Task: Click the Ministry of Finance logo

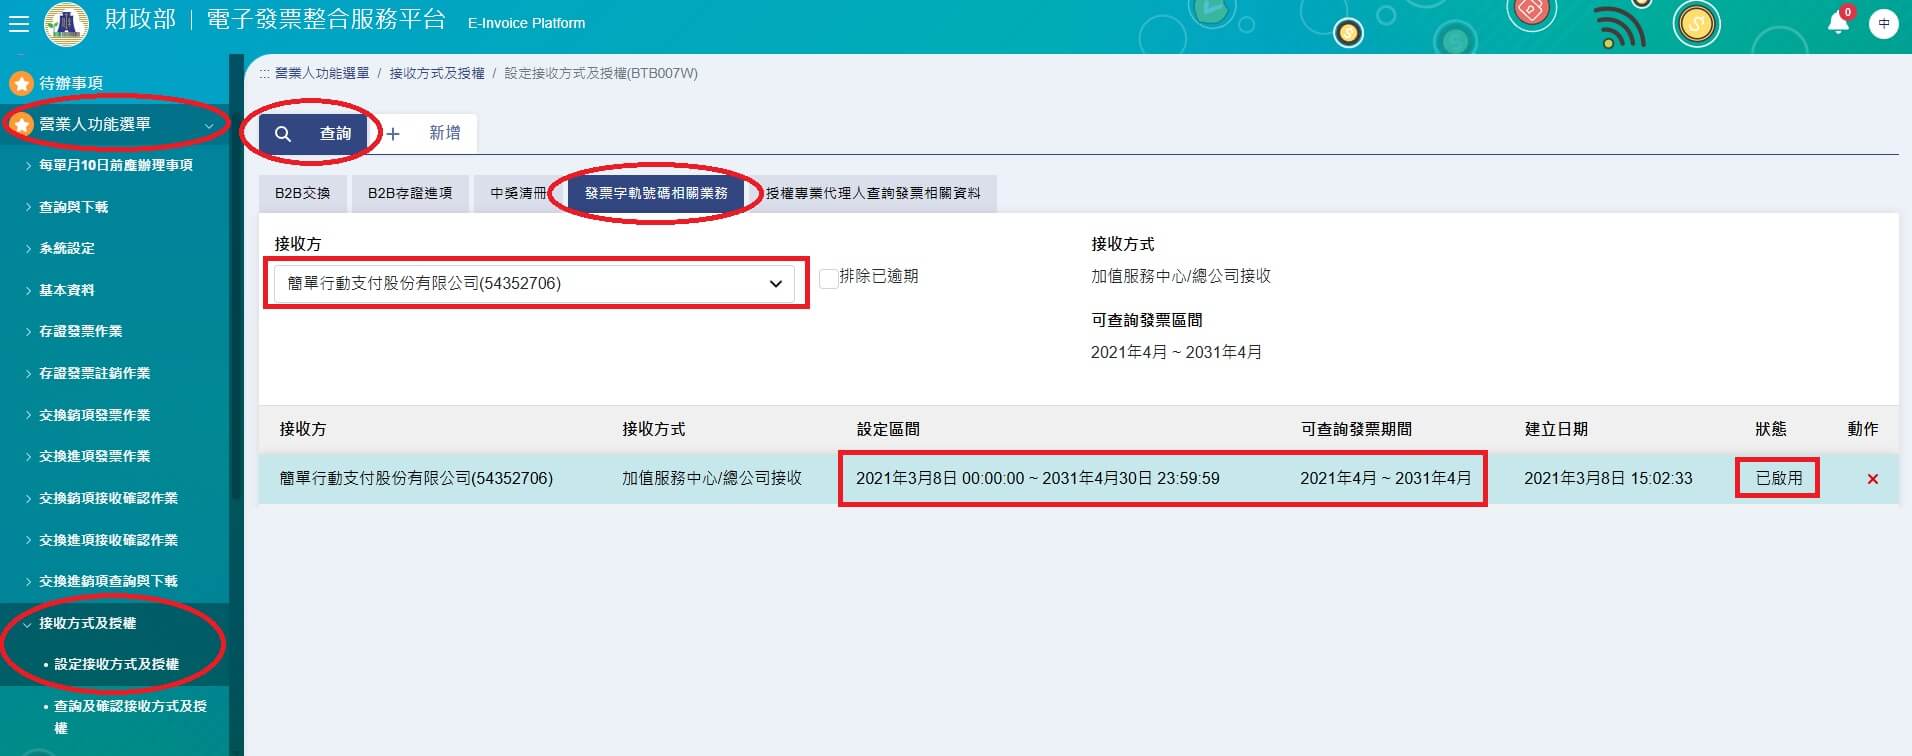Action: (x=66, y=23)
